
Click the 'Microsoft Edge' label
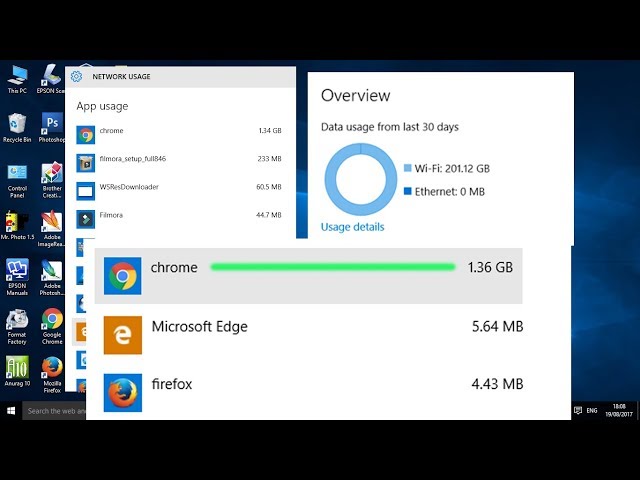(200, 327)
